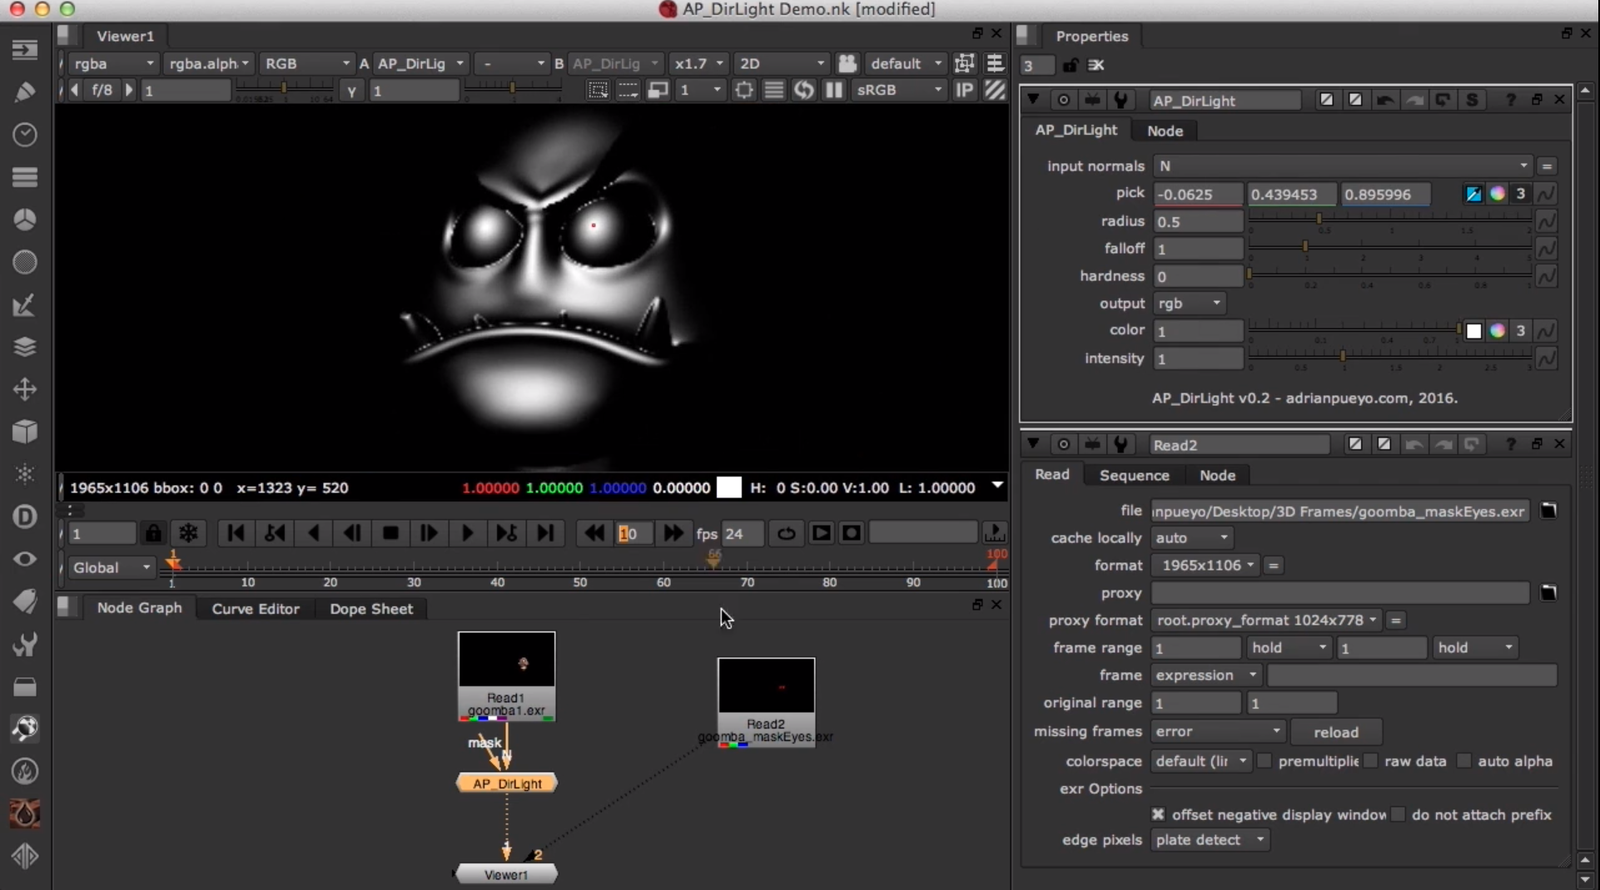The width and height of the screenshot is (1600, 890).
Task: Open the Color nodes menu
Action: 25,219
